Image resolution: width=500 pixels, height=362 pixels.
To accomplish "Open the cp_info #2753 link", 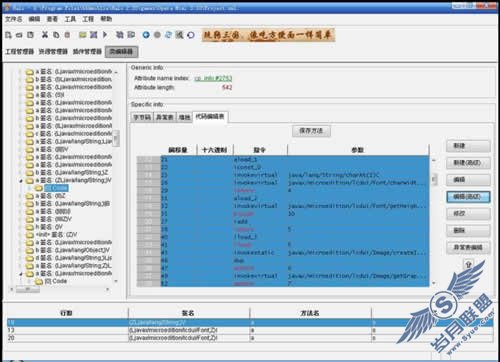I will (213, 78).
